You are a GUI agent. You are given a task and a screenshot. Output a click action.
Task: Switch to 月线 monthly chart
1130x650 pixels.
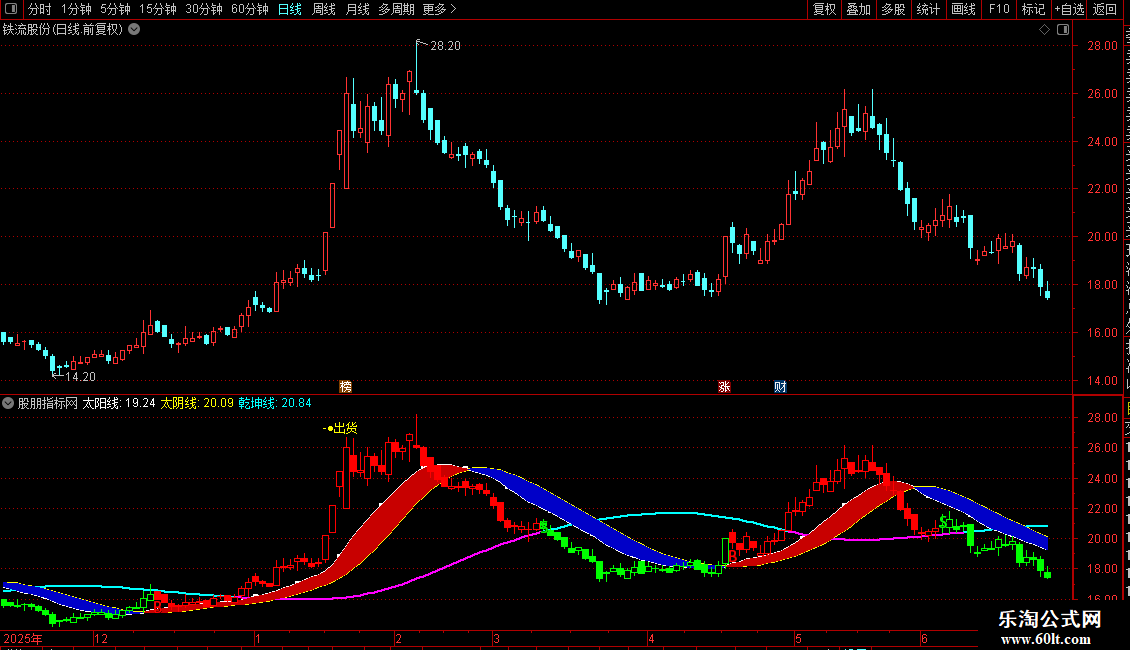click(x=357, y=9)
